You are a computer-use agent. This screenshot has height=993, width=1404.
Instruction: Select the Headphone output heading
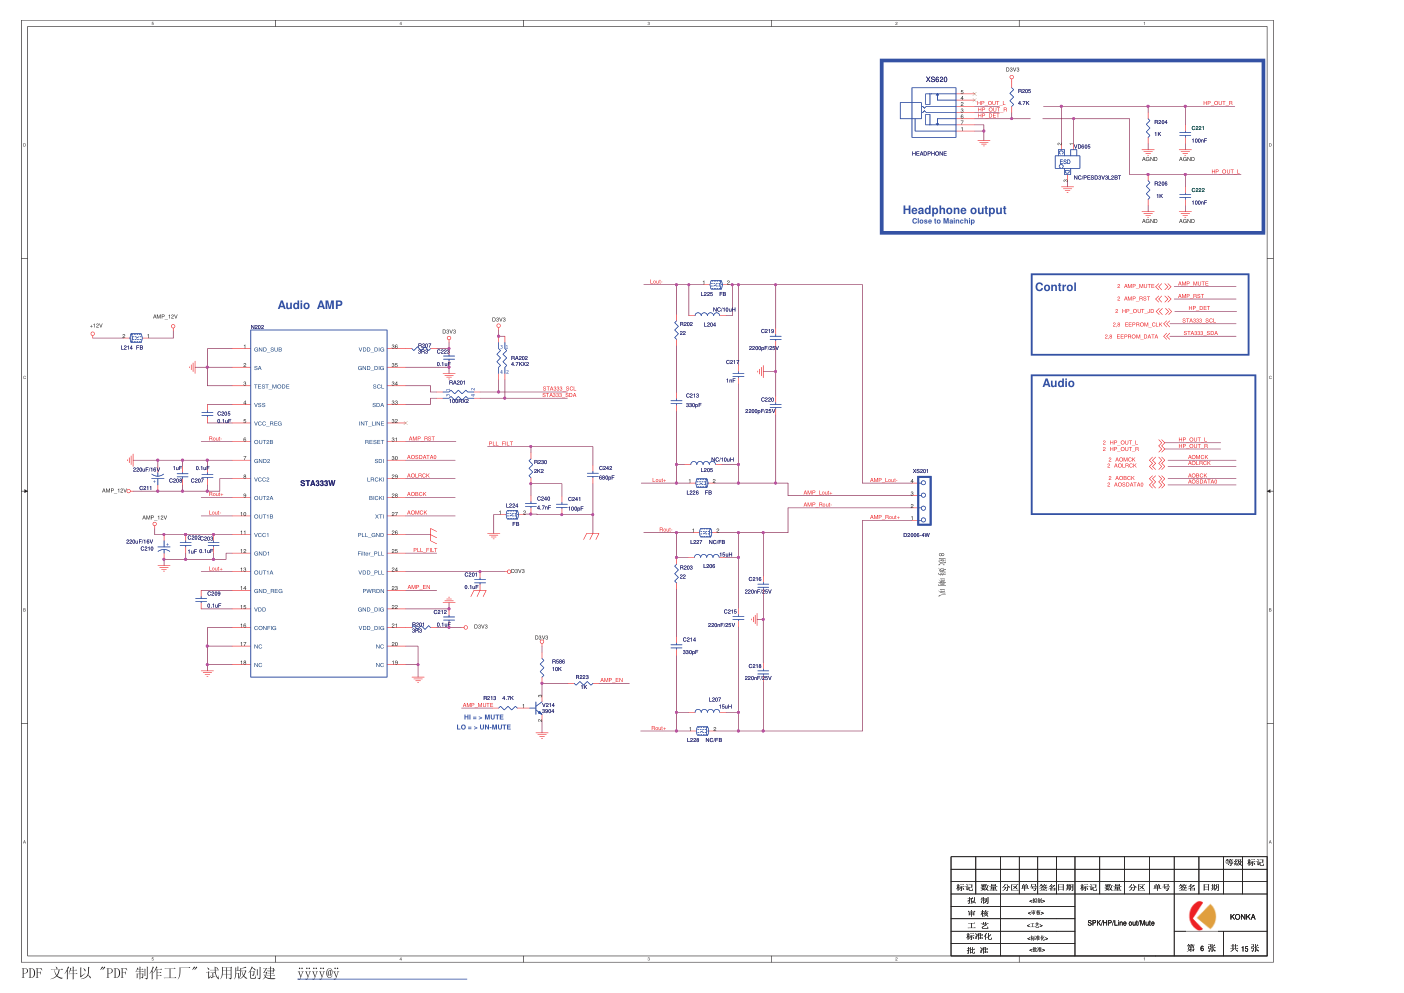click(x=954, y=210)
